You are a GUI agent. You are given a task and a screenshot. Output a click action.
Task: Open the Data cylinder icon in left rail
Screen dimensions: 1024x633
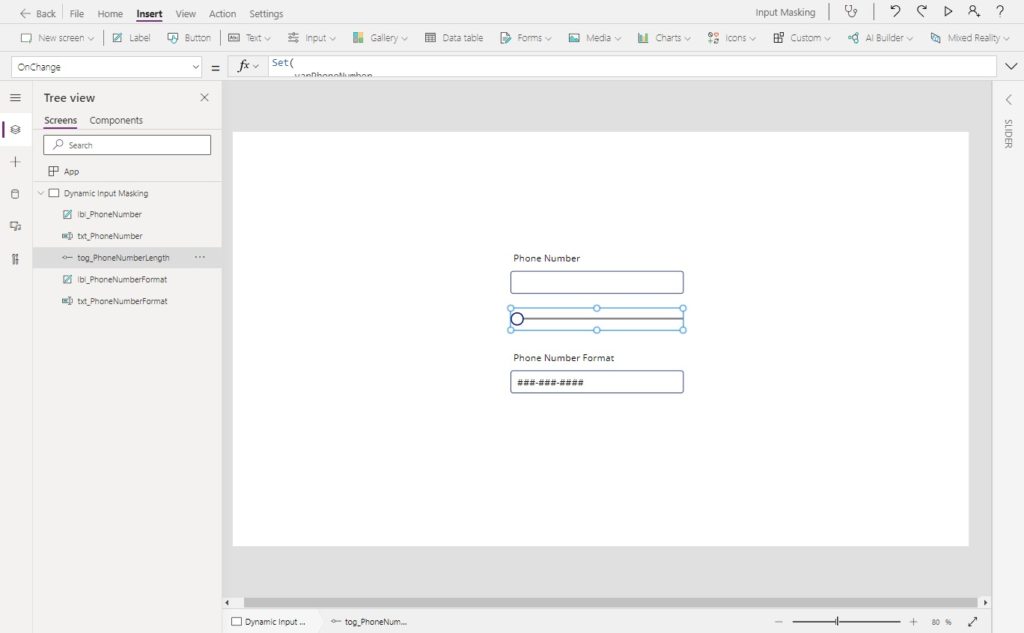pyautogui.click(x=16, y=194)
